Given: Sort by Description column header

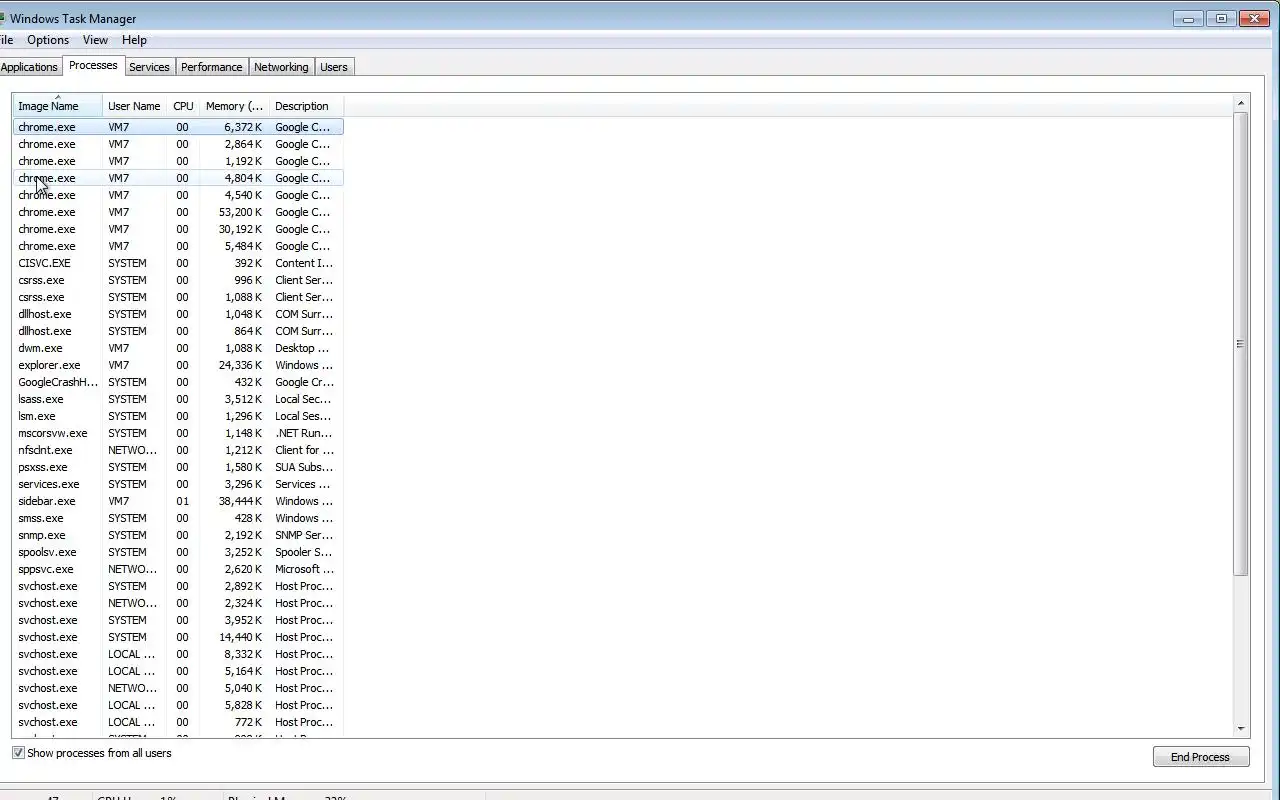Looking at the screenshot, I should pyautogui.click(x=306, y=106).
